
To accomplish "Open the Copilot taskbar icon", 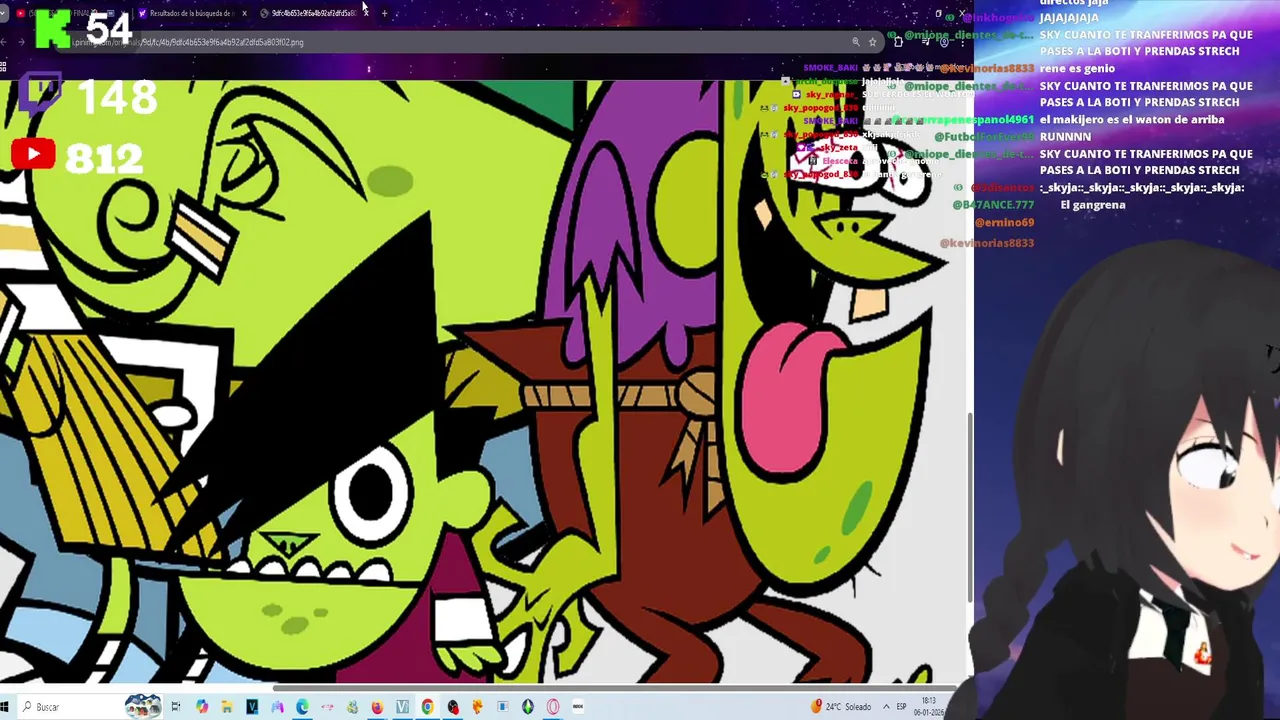I will (x=202, y=707).
